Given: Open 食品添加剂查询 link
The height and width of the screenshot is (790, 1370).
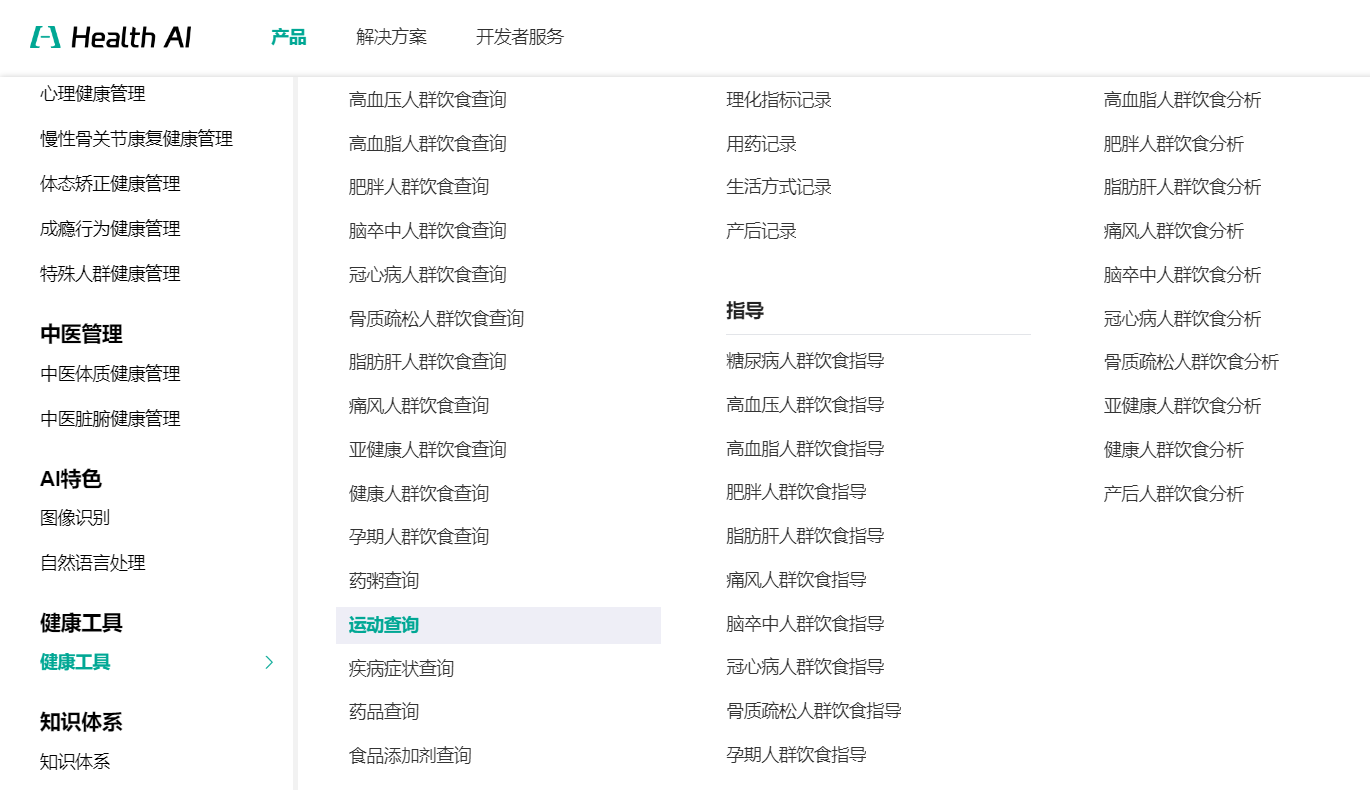Looking at the screenshot, I should (x=410, y=756).
